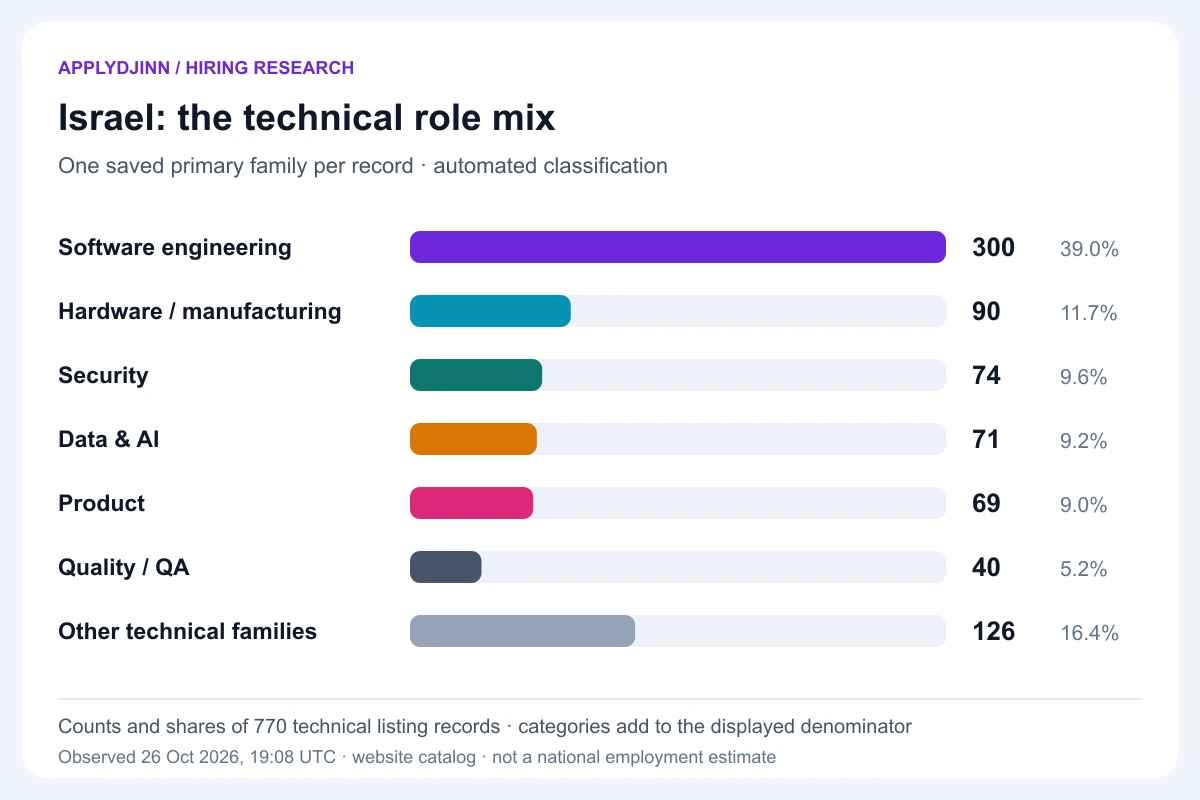Click the purple Software engineering bar
Viewport: 1200px width, 800px height.
[678, 247]
